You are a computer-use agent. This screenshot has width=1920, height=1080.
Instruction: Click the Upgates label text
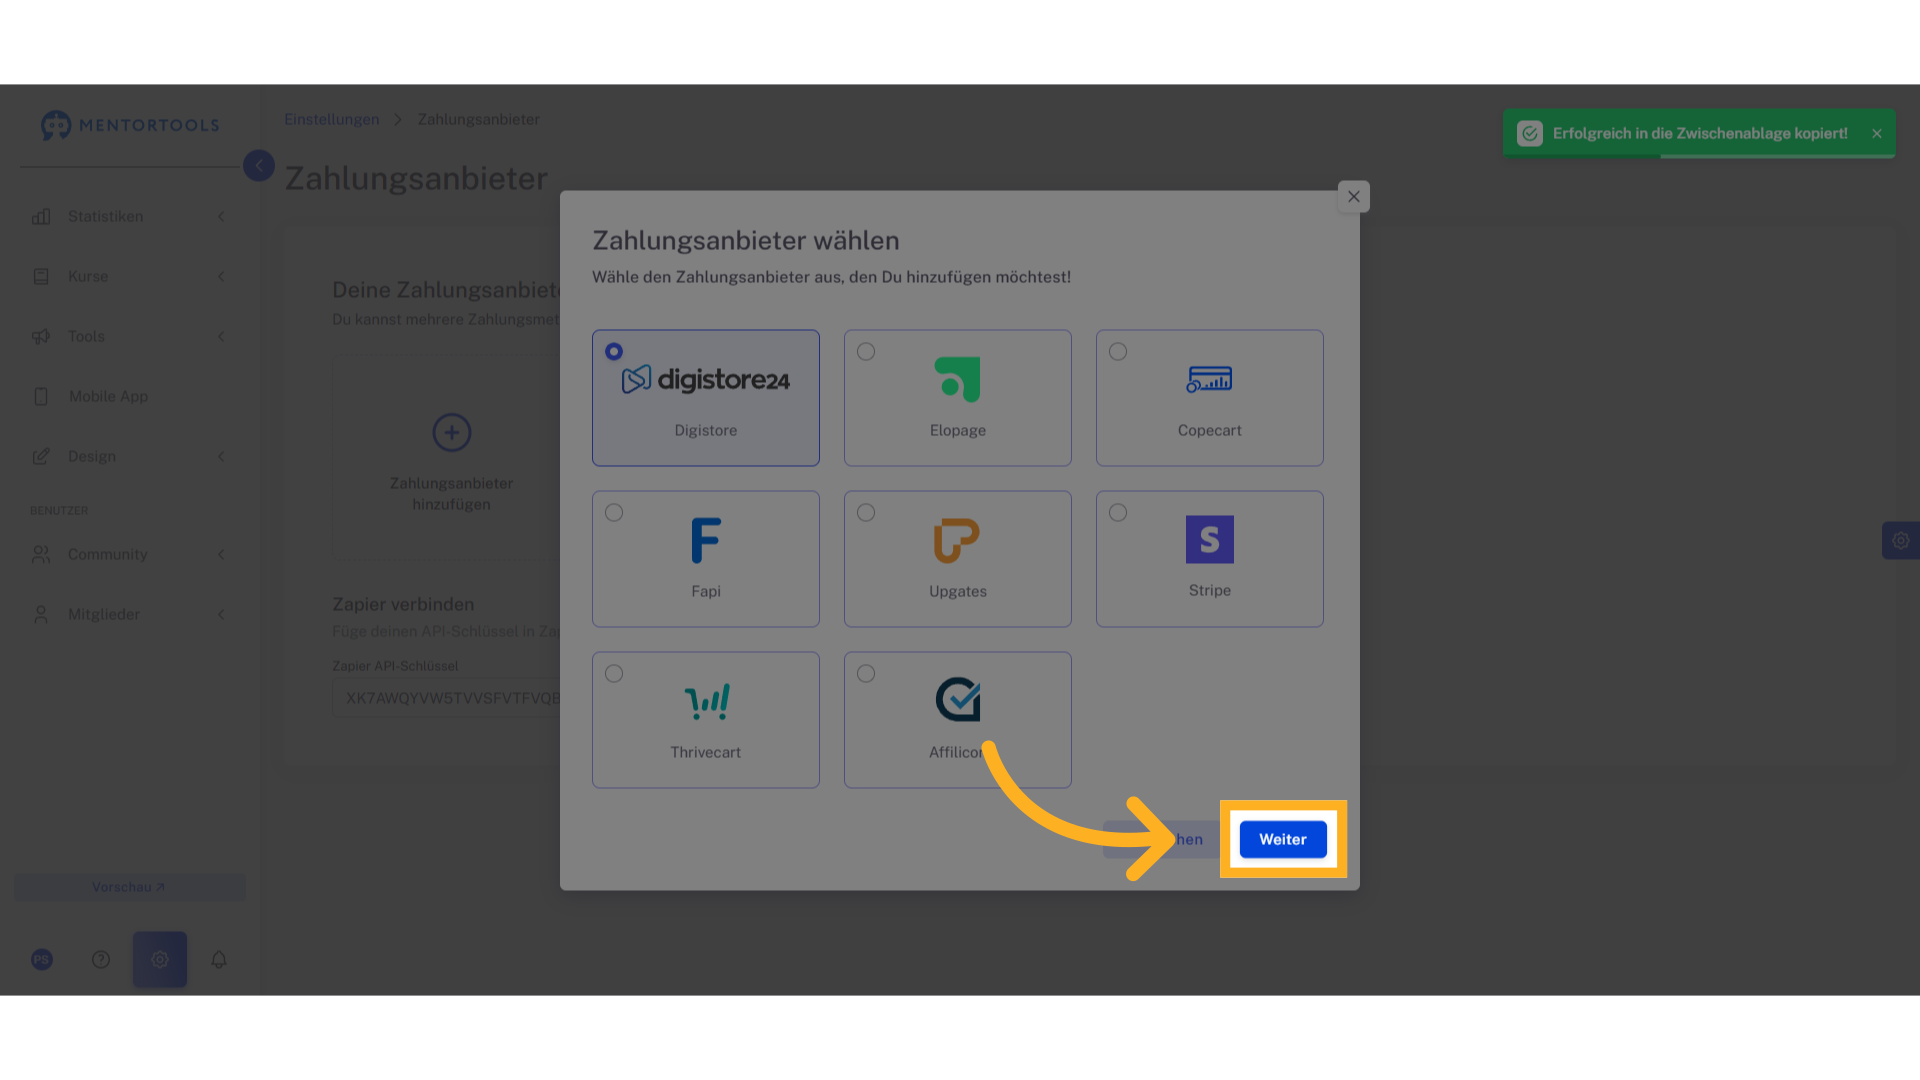click(x=958, y=591)
